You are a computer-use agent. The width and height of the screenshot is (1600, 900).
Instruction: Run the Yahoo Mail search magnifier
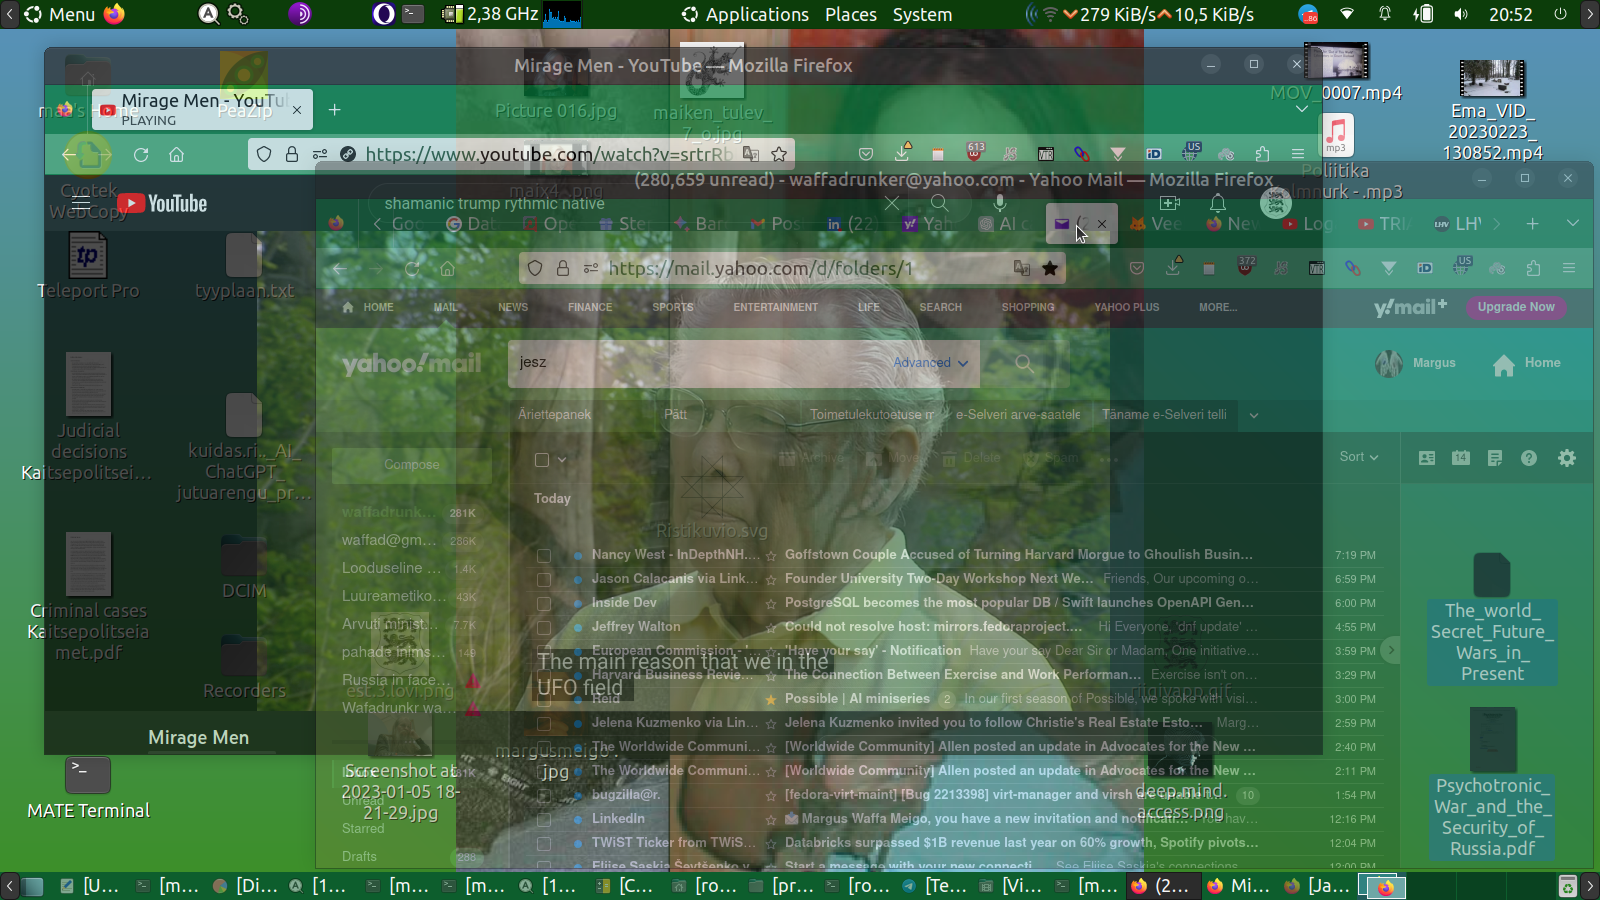pyautogui.click(x=1024, y=363)
